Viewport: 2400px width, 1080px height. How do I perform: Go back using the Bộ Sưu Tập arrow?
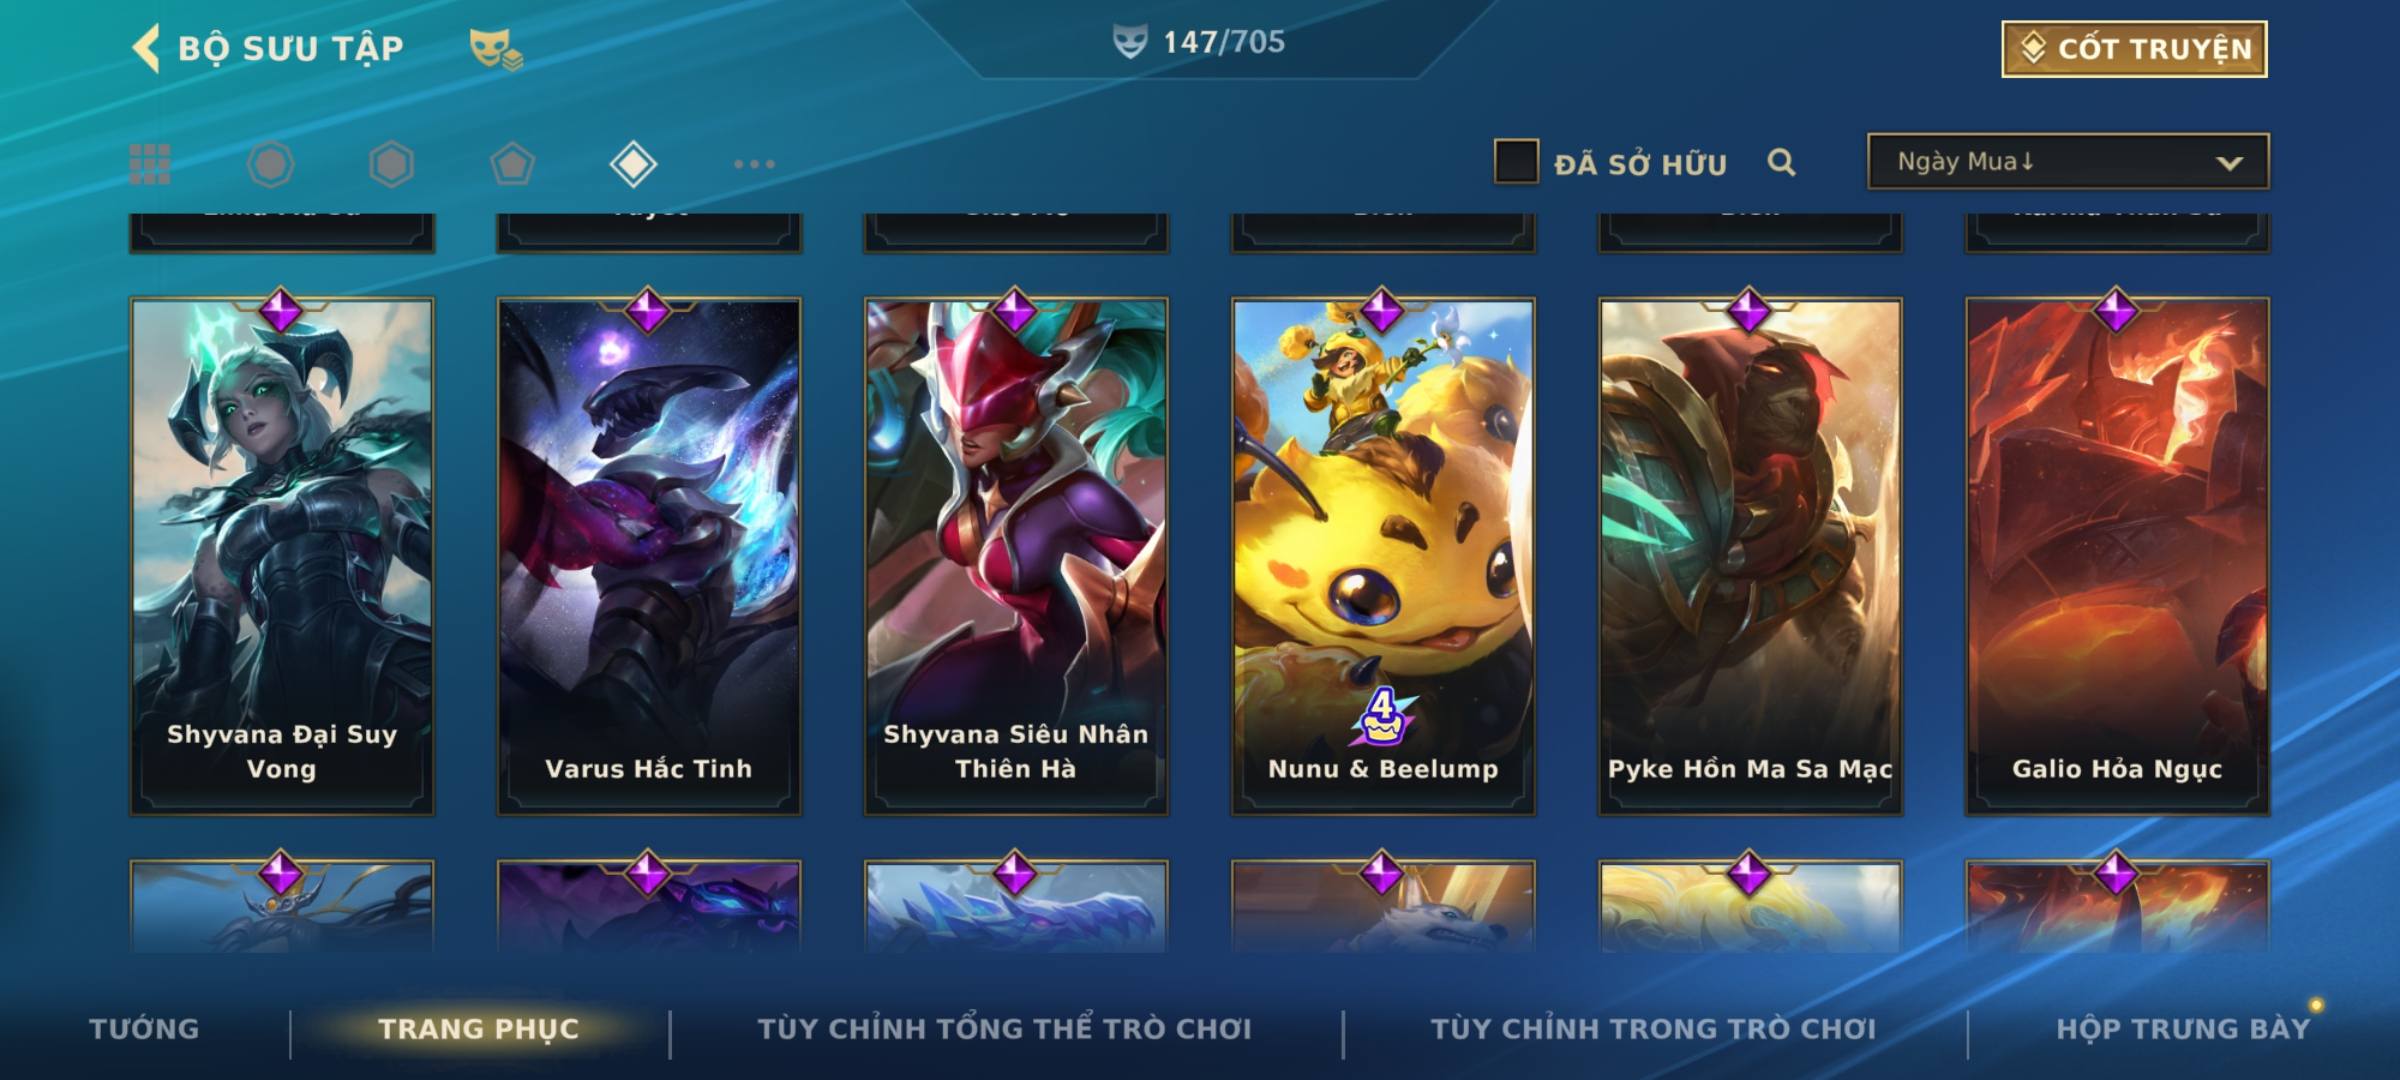point(146,48)
